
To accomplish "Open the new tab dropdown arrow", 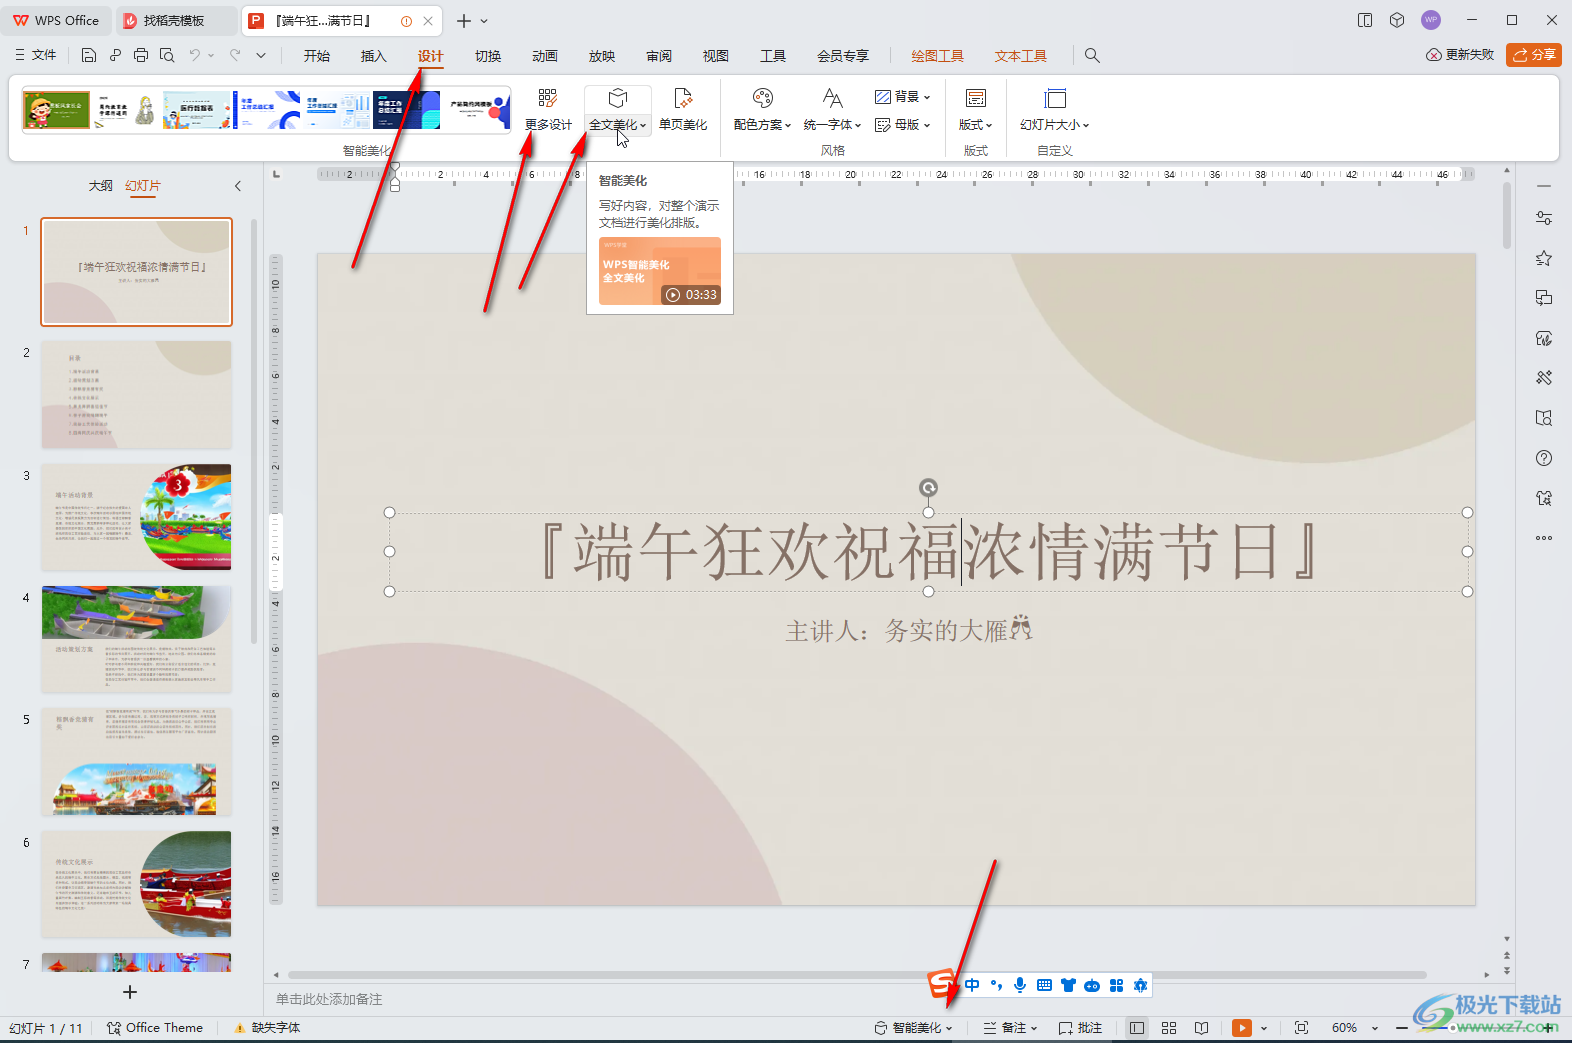I will click(x=485, y=21).
